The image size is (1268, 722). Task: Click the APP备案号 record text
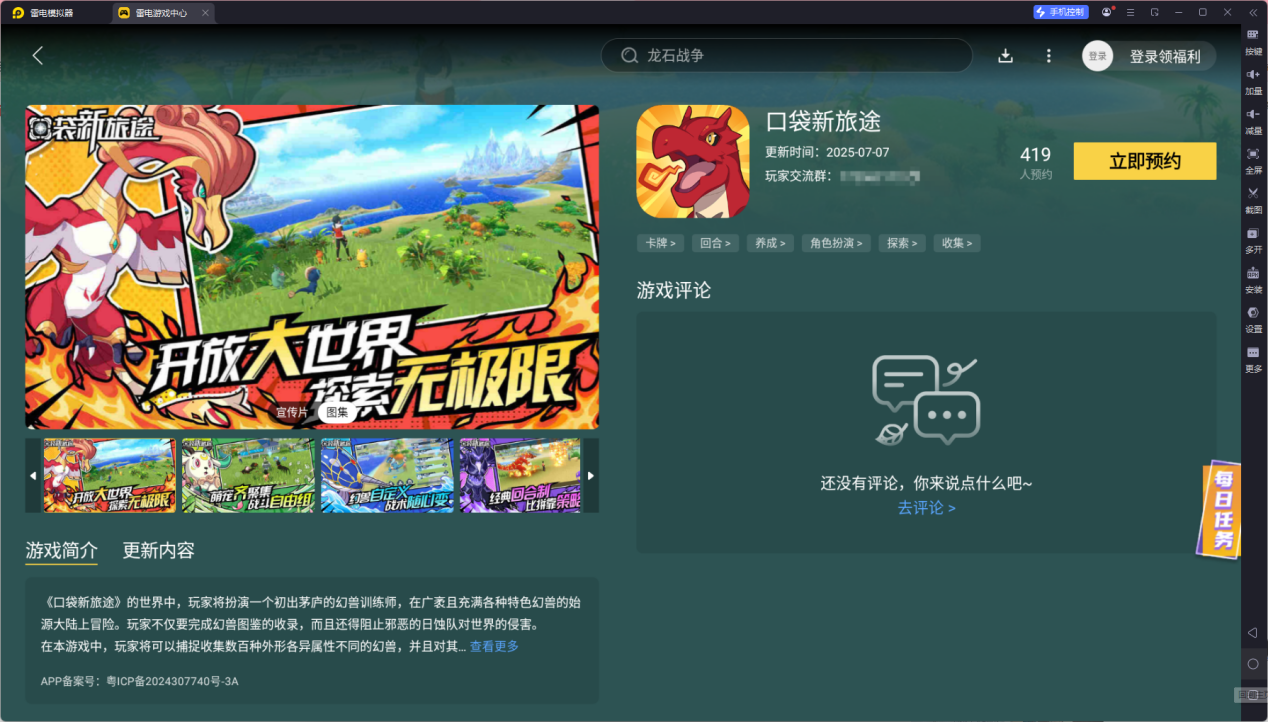point(139,682)
